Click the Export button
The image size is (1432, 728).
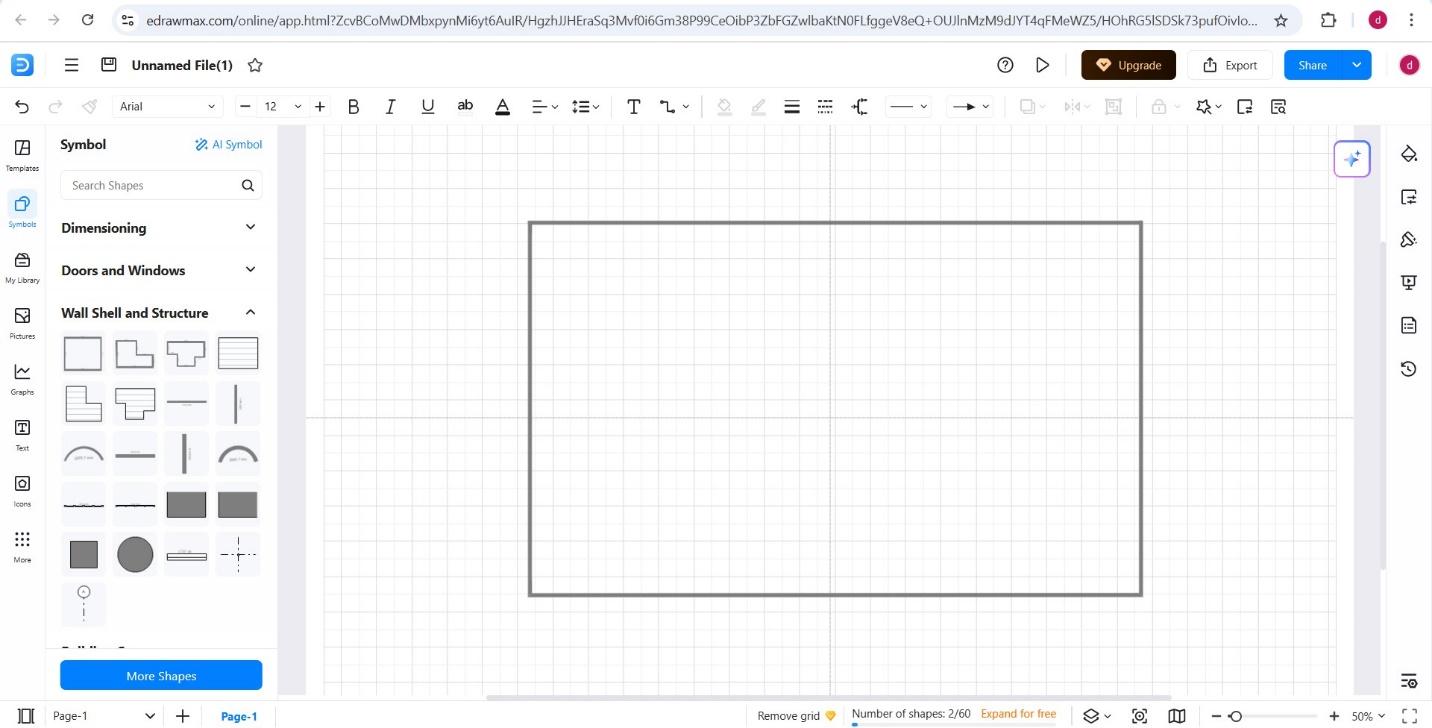pyautogui.click(x=1230, y=65)
